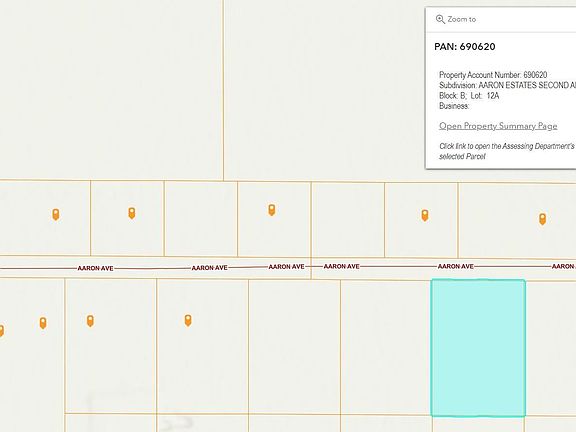The height and width of the screenshot is (432, 576).
Task: Select the empty parcel left of the cyan lot
Action: click(385, 348)
